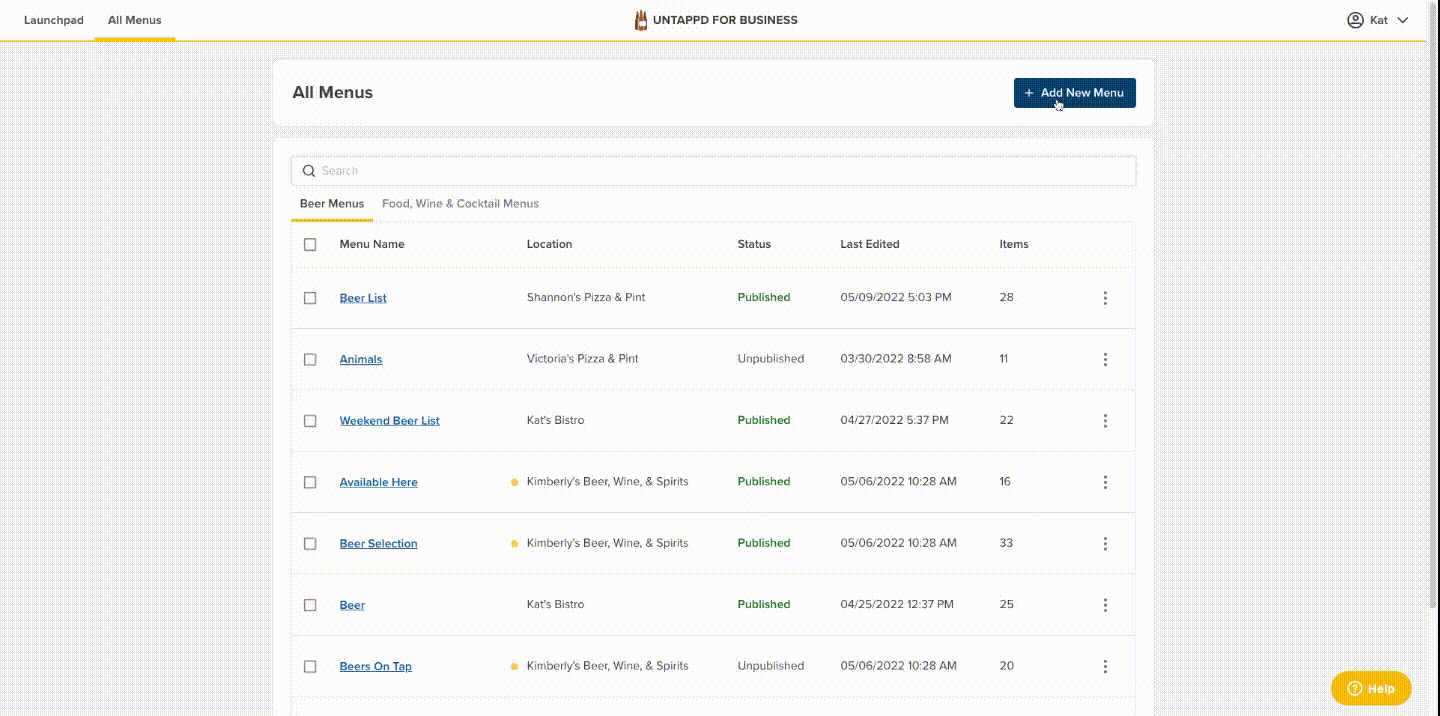
Task: Click item count 33 in Beer Selection row
Action: pyautogui.click(x=1006, y=544)
